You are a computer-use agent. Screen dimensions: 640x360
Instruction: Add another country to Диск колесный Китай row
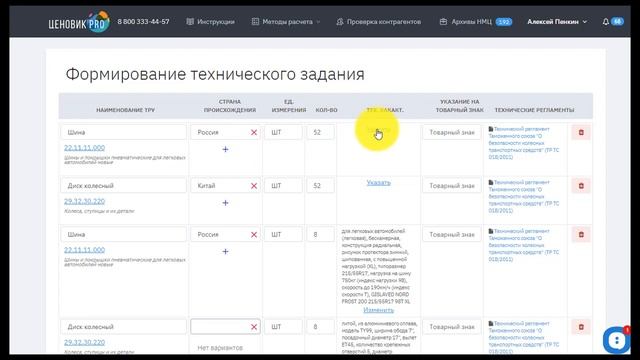click(225, 203)
